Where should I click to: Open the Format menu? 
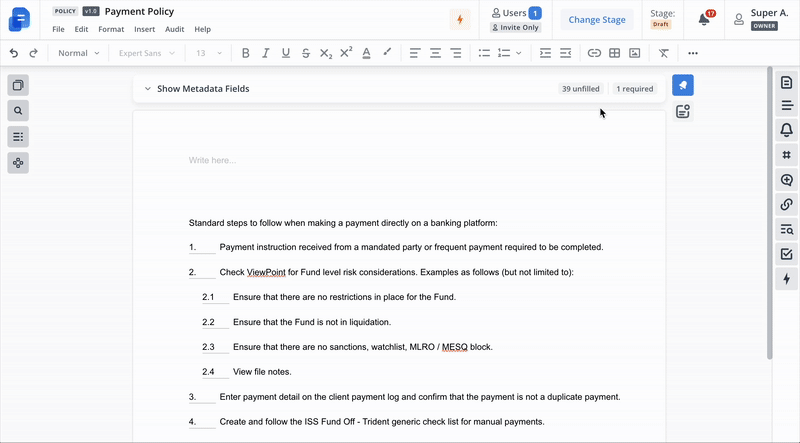point(111,29)
